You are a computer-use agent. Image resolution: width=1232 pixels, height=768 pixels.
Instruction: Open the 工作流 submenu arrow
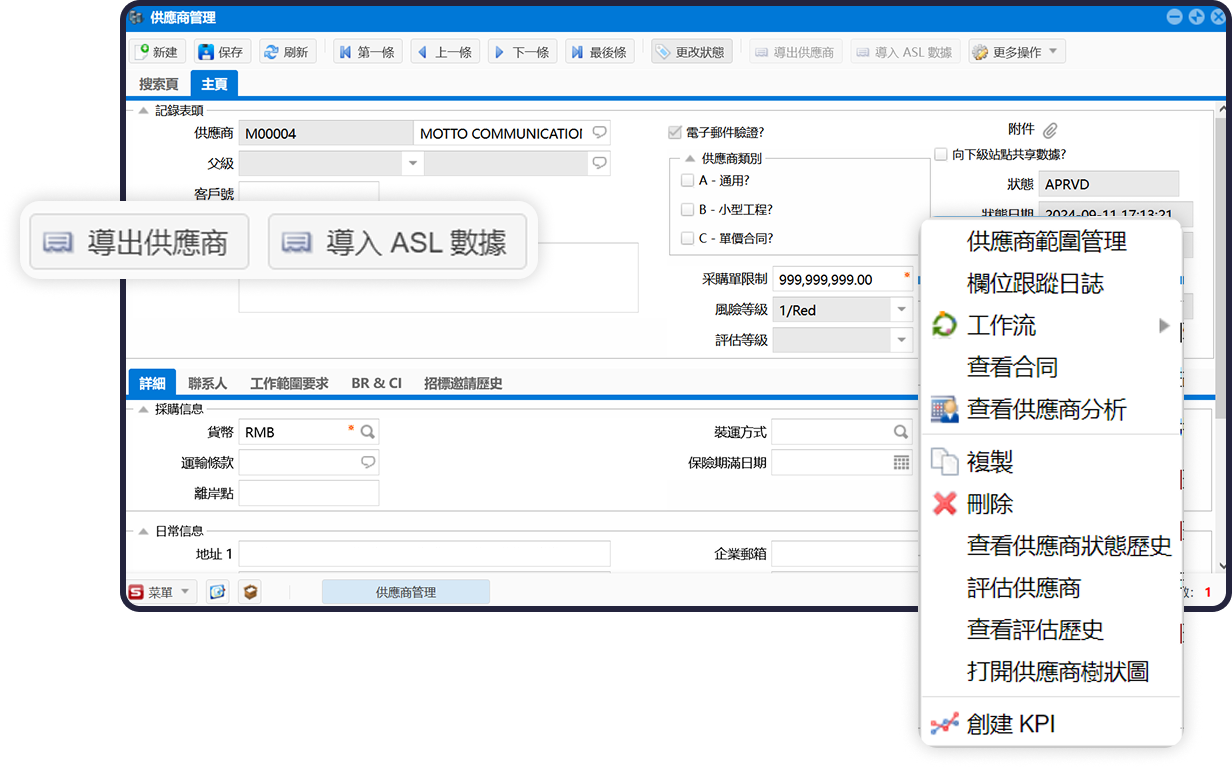point(1163,325)
